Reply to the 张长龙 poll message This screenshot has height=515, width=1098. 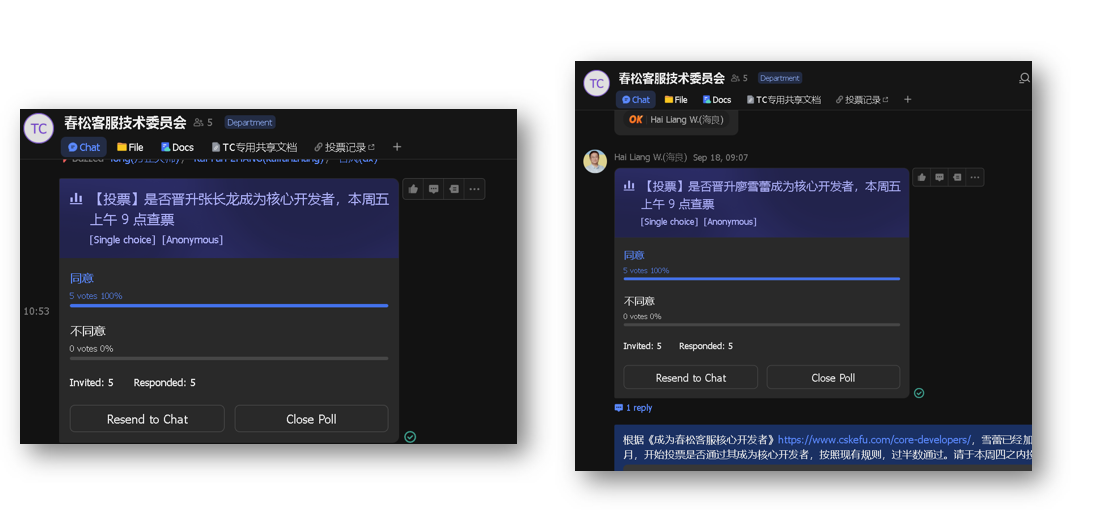(x=434, y=189)
